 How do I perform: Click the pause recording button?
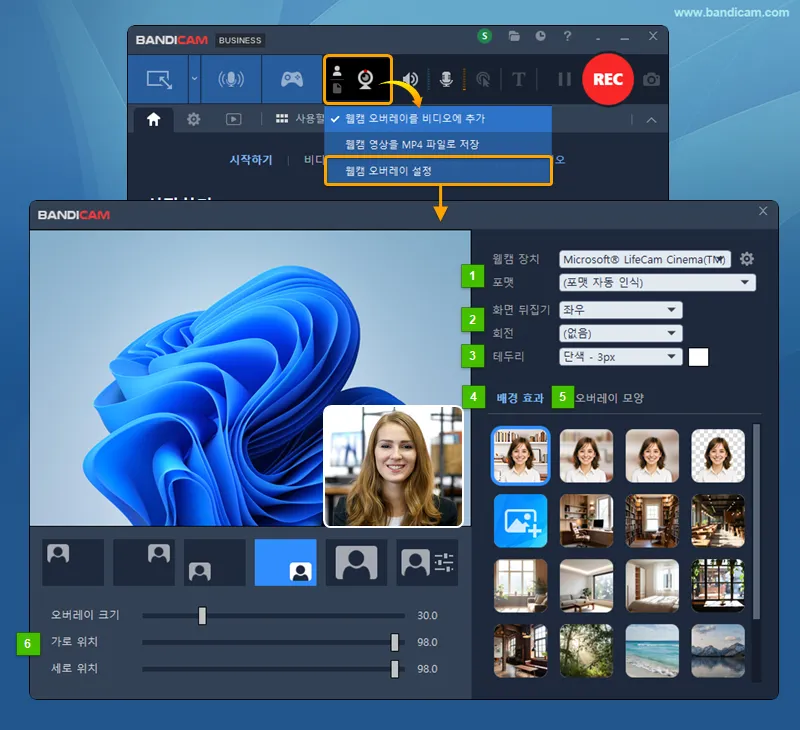pos(564,79)
